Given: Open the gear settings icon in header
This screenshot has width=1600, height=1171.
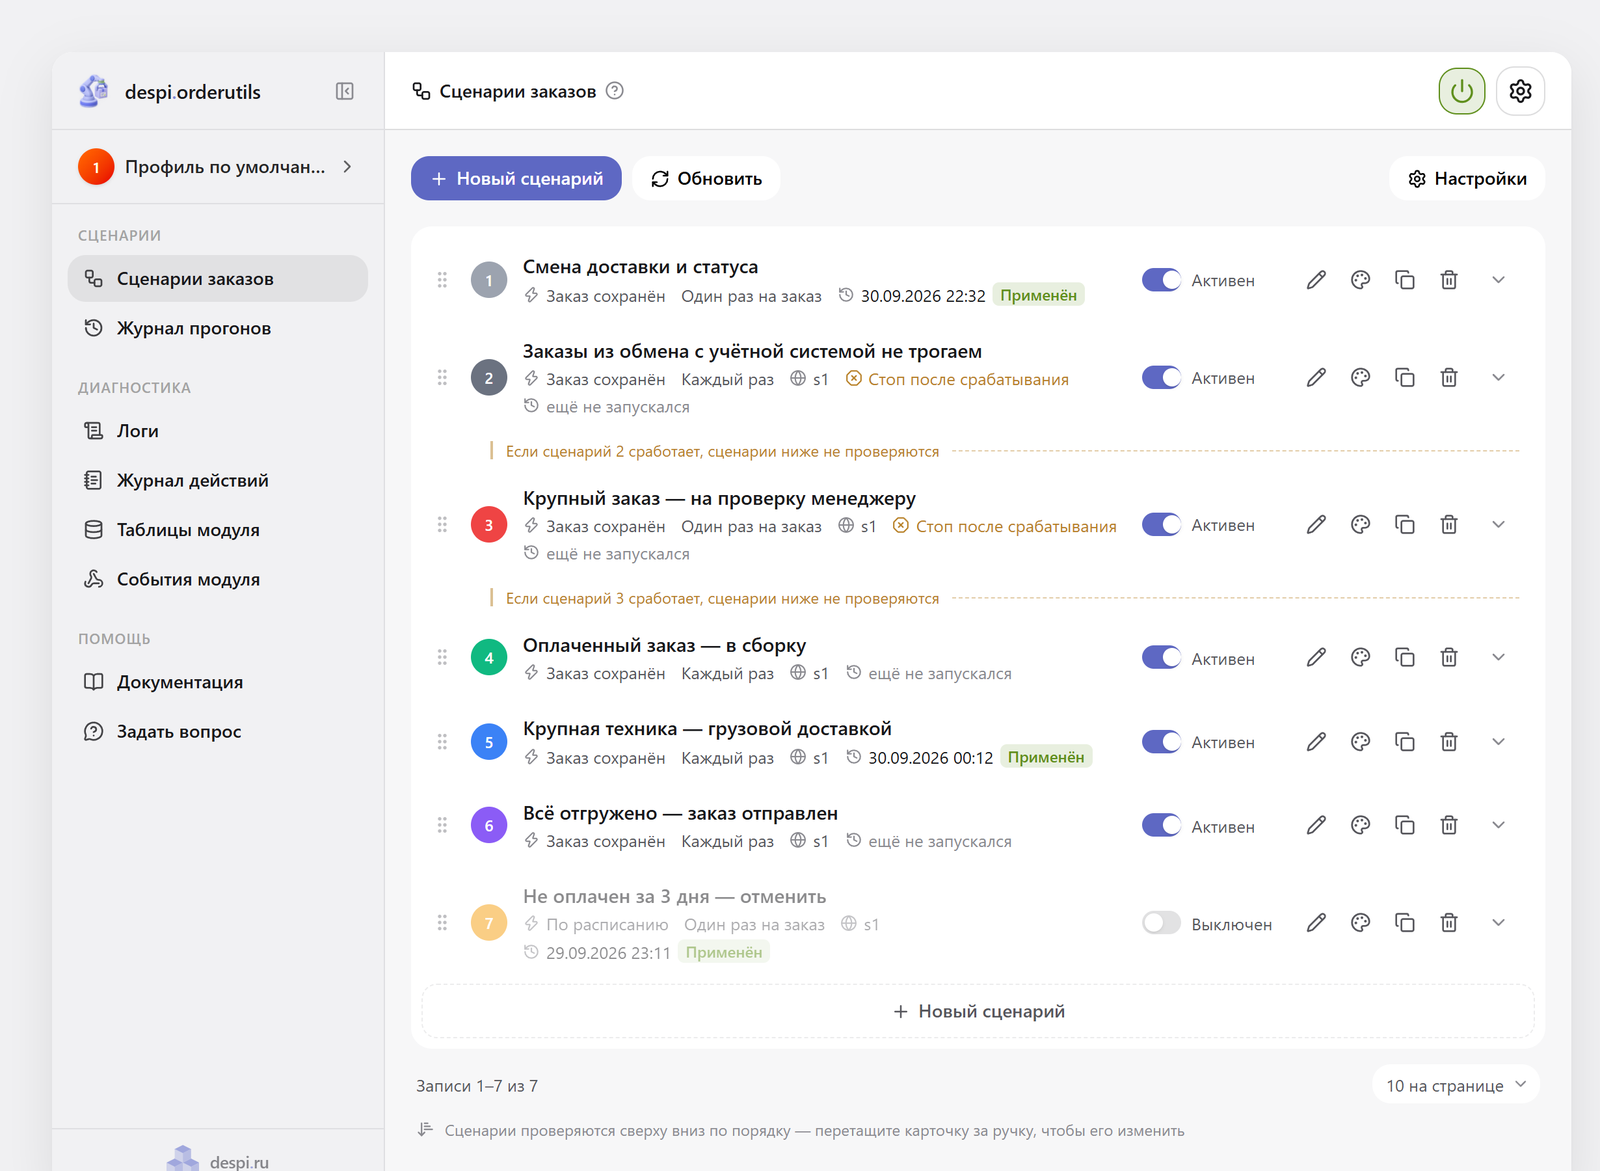Looking at the screenshot, I should point(1520,91).
